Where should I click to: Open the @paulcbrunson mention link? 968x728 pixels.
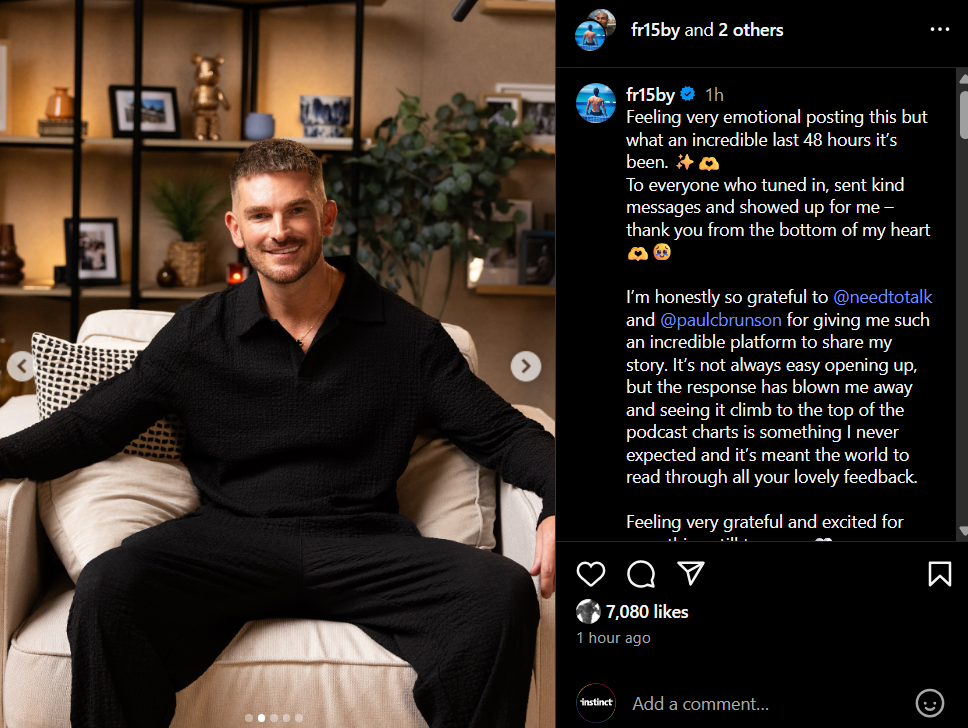pos(720,320)
